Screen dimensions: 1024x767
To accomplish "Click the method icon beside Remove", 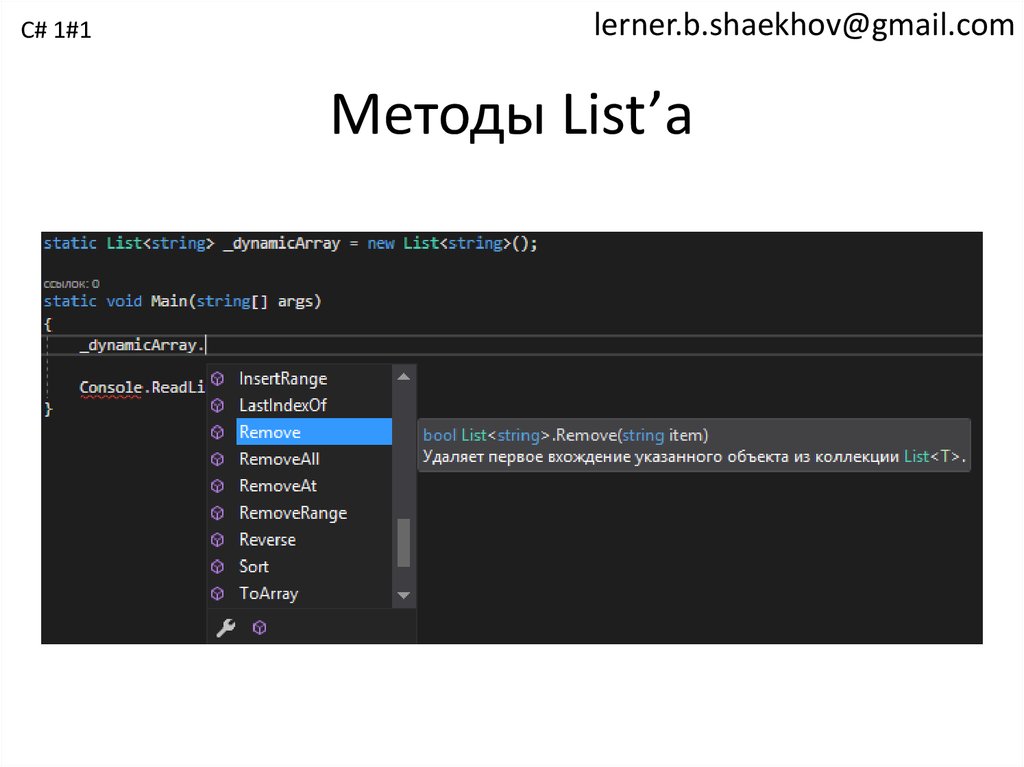I will 218,432.
